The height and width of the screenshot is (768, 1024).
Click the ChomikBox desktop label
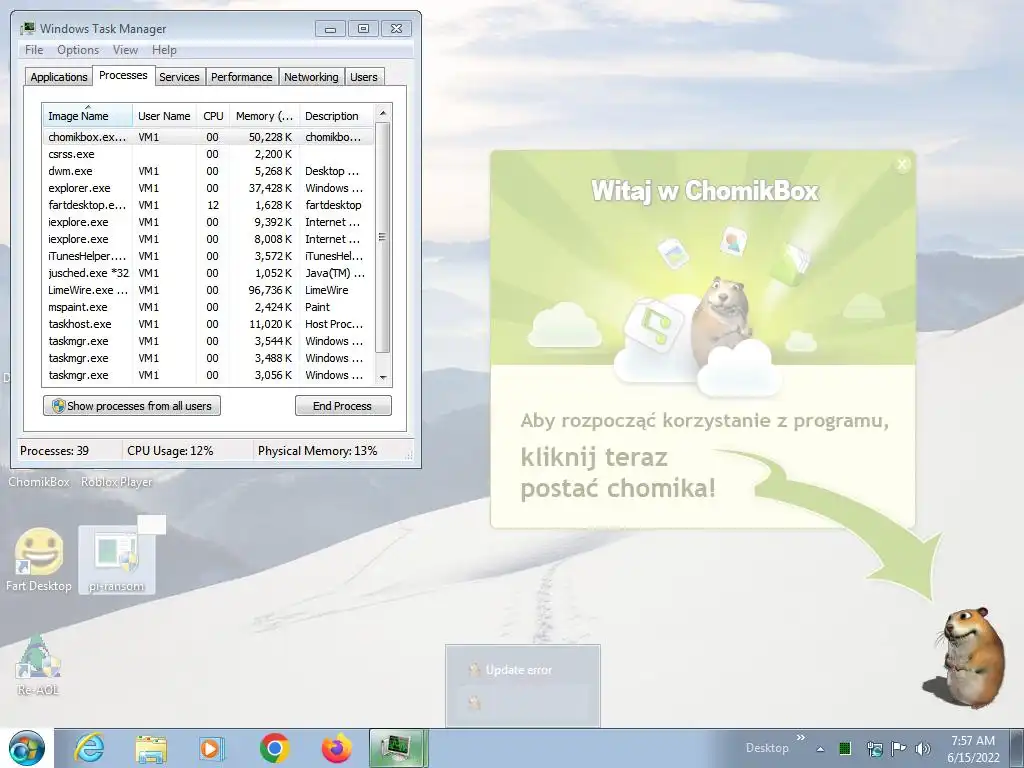coord(39,482)
